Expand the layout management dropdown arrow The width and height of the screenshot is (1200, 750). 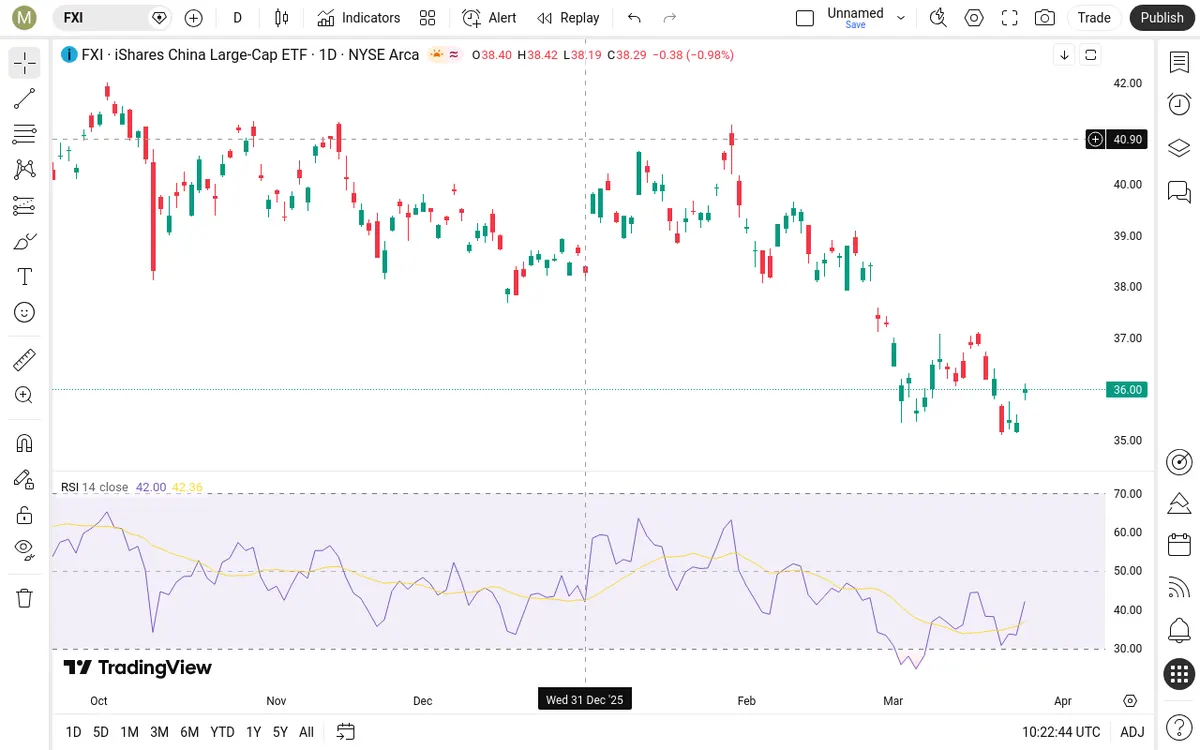(901, 17)
